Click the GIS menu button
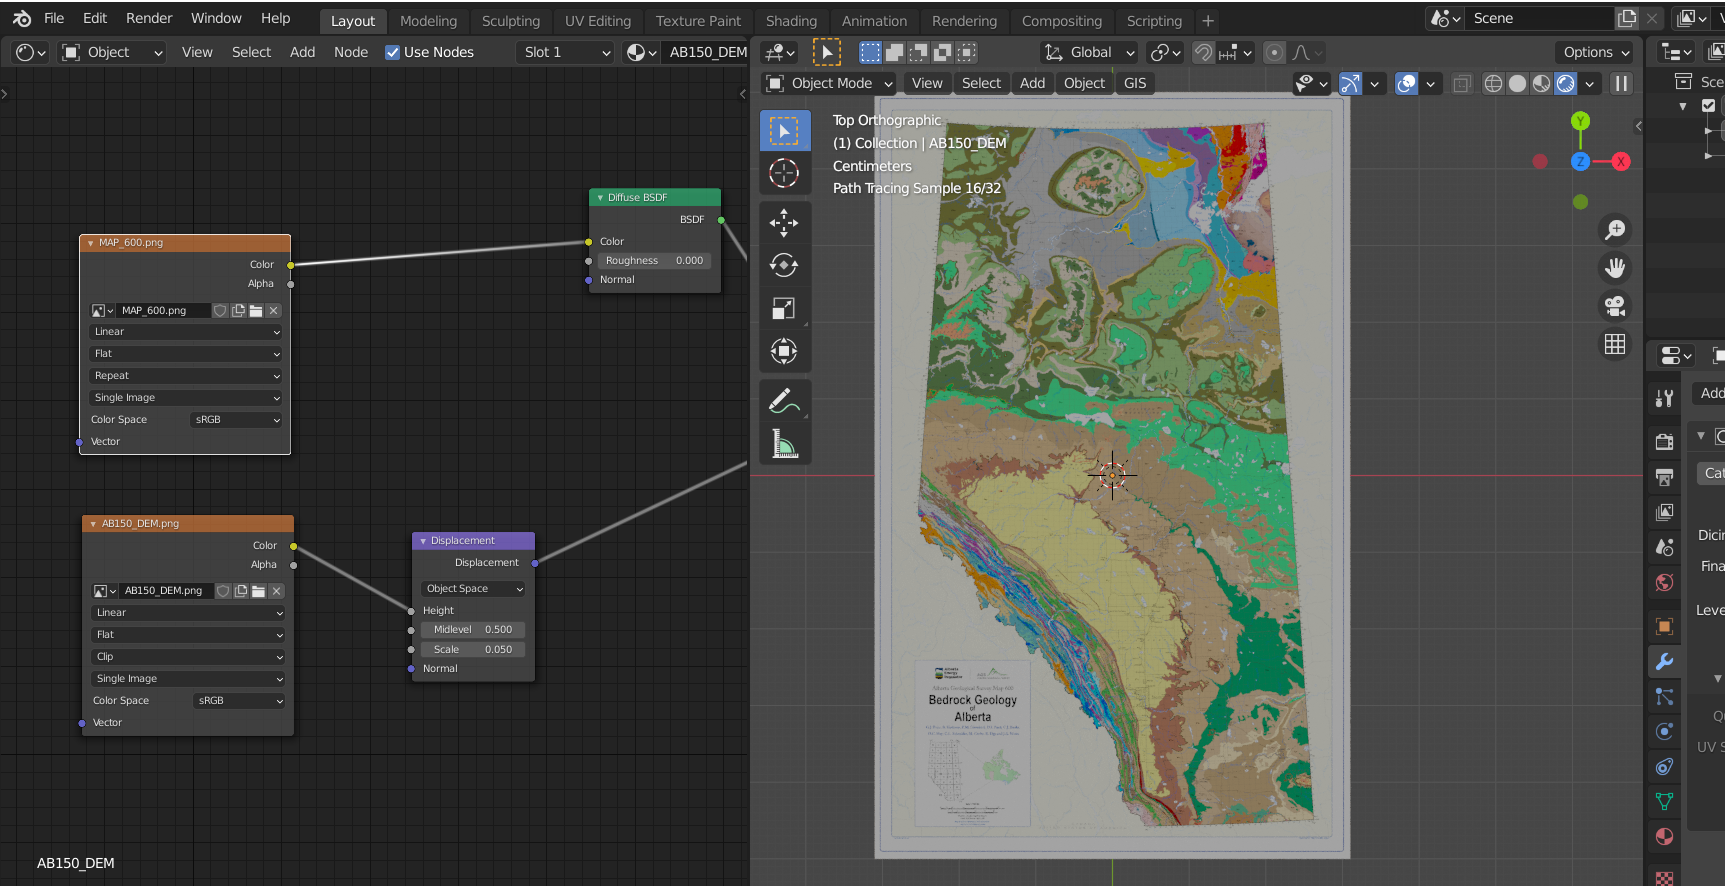The image size is (1725, 886). [1135, 83]
